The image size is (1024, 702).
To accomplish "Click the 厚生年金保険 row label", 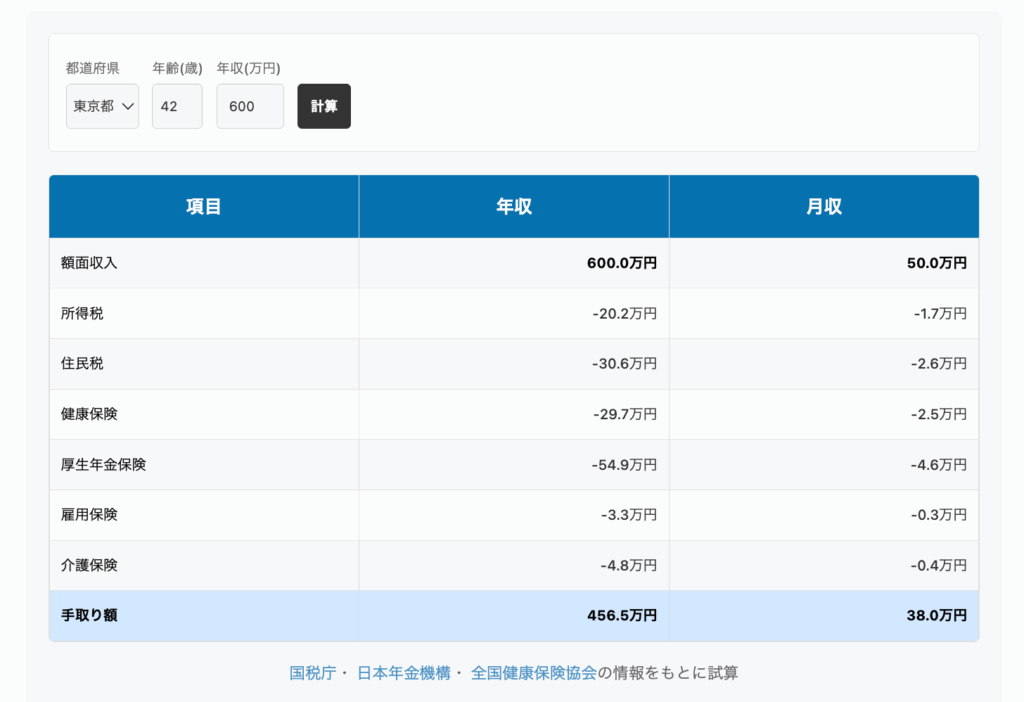I will 103,465.
